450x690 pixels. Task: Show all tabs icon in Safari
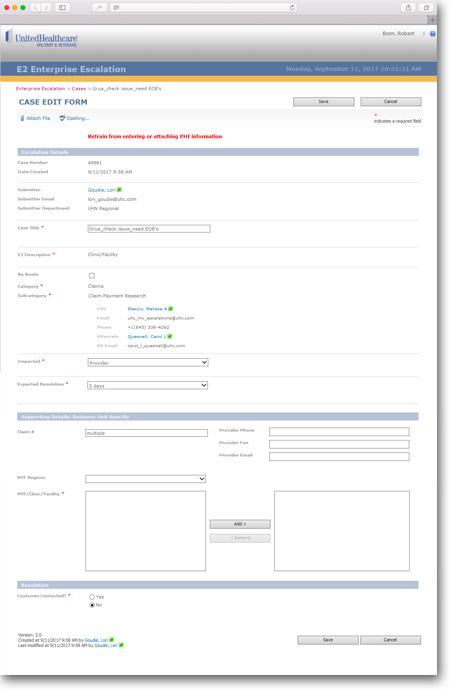(x=426, y=7)
